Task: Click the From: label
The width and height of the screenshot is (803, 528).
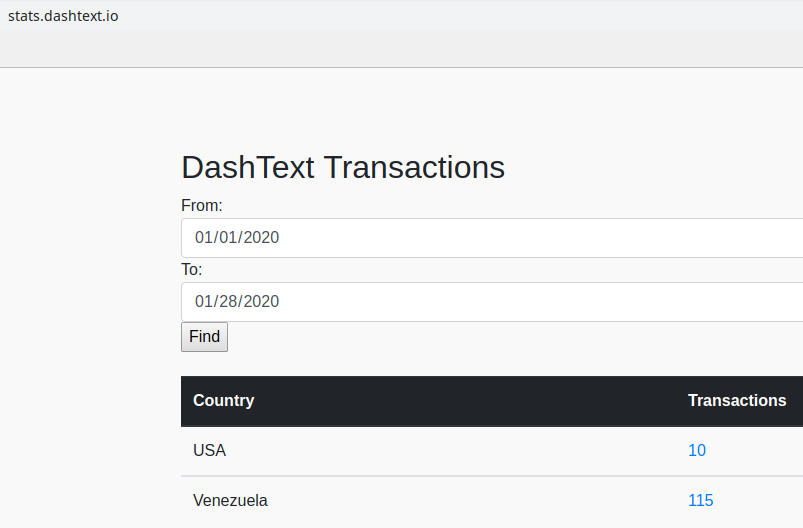Action: (x=202, y=205)
